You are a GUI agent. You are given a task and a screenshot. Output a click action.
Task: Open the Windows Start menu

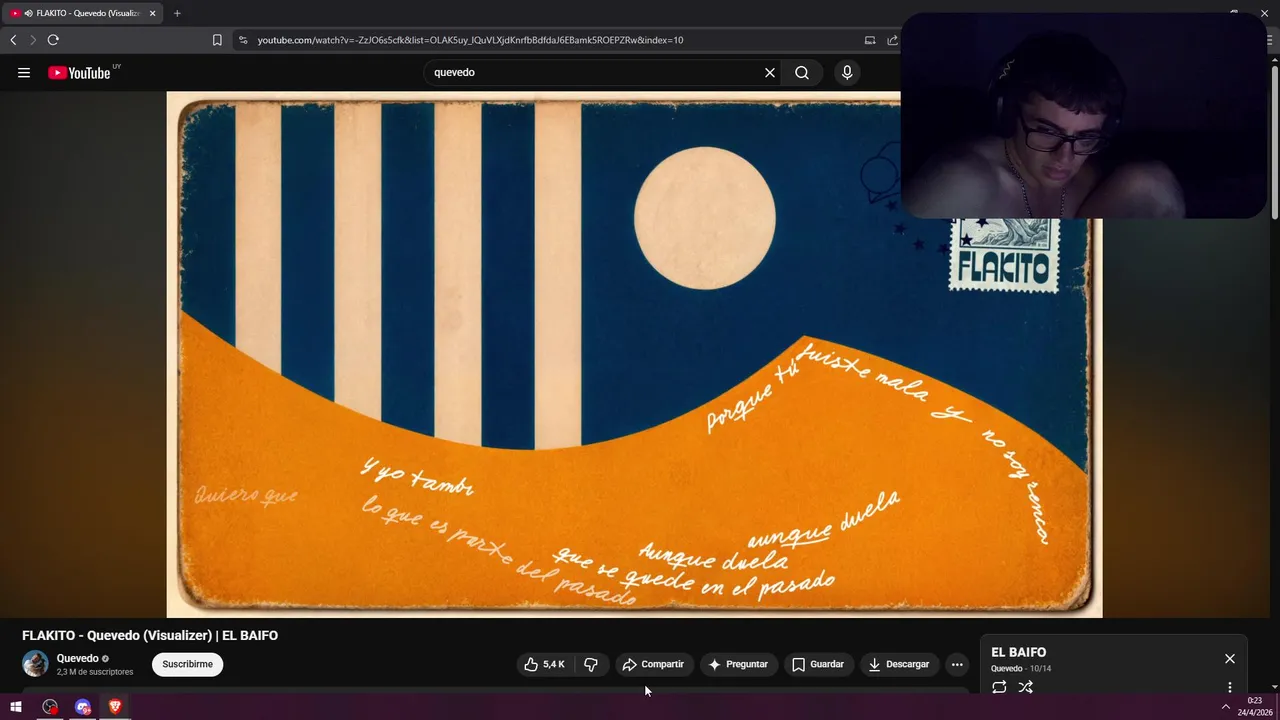(x=16, y=707)
